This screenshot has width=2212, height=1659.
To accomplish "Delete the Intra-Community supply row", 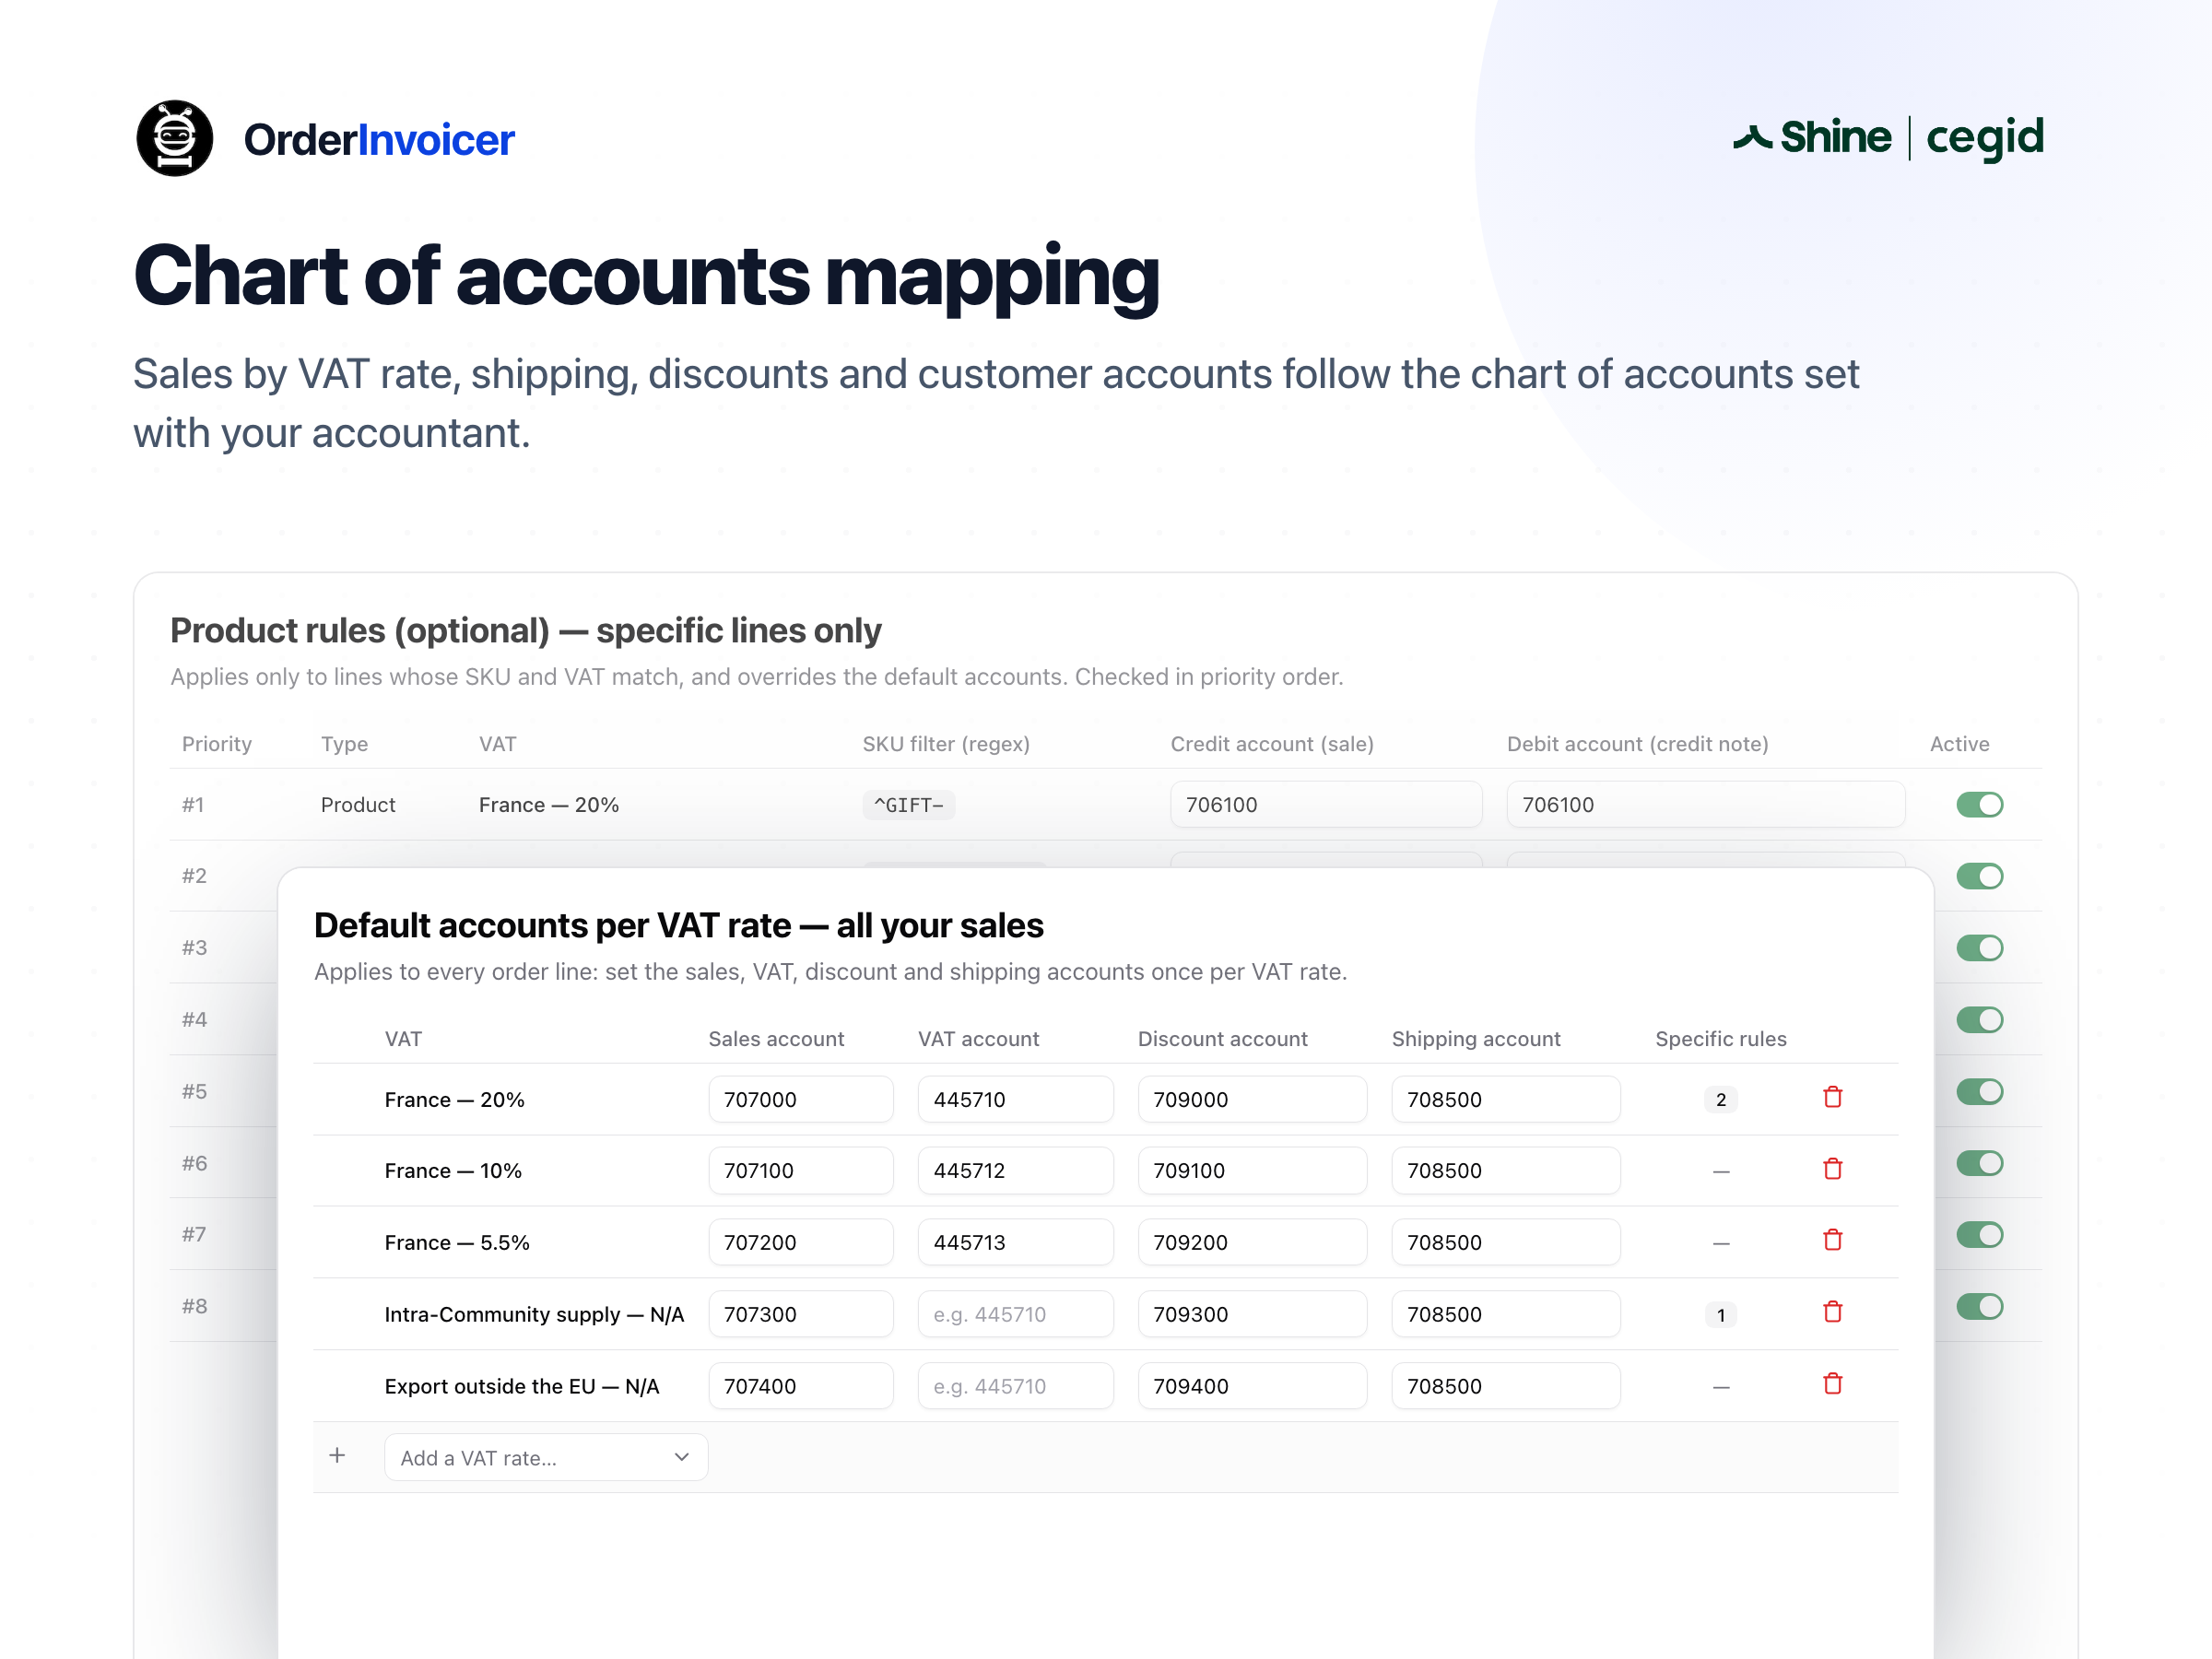I will [1833, 1312].
